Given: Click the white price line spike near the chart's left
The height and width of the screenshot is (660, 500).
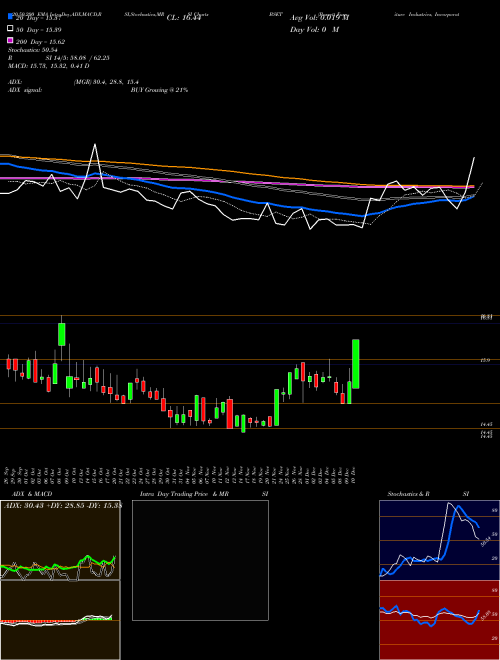Looking at the screenshot, I should point(95,144).
